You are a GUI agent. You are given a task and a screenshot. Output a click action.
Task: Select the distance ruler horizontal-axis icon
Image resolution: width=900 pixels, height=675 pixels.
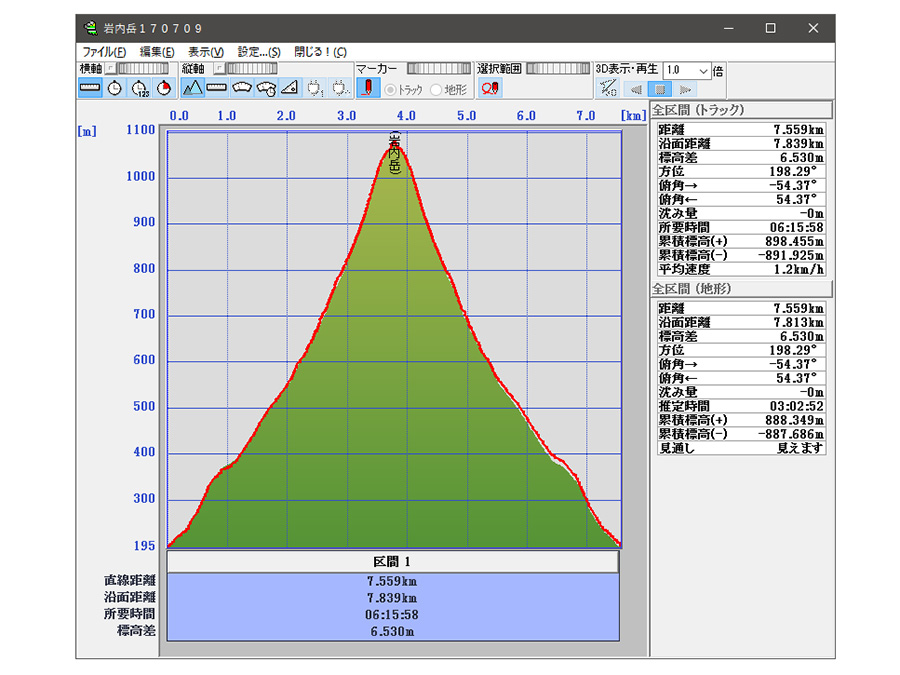point(90,88)
